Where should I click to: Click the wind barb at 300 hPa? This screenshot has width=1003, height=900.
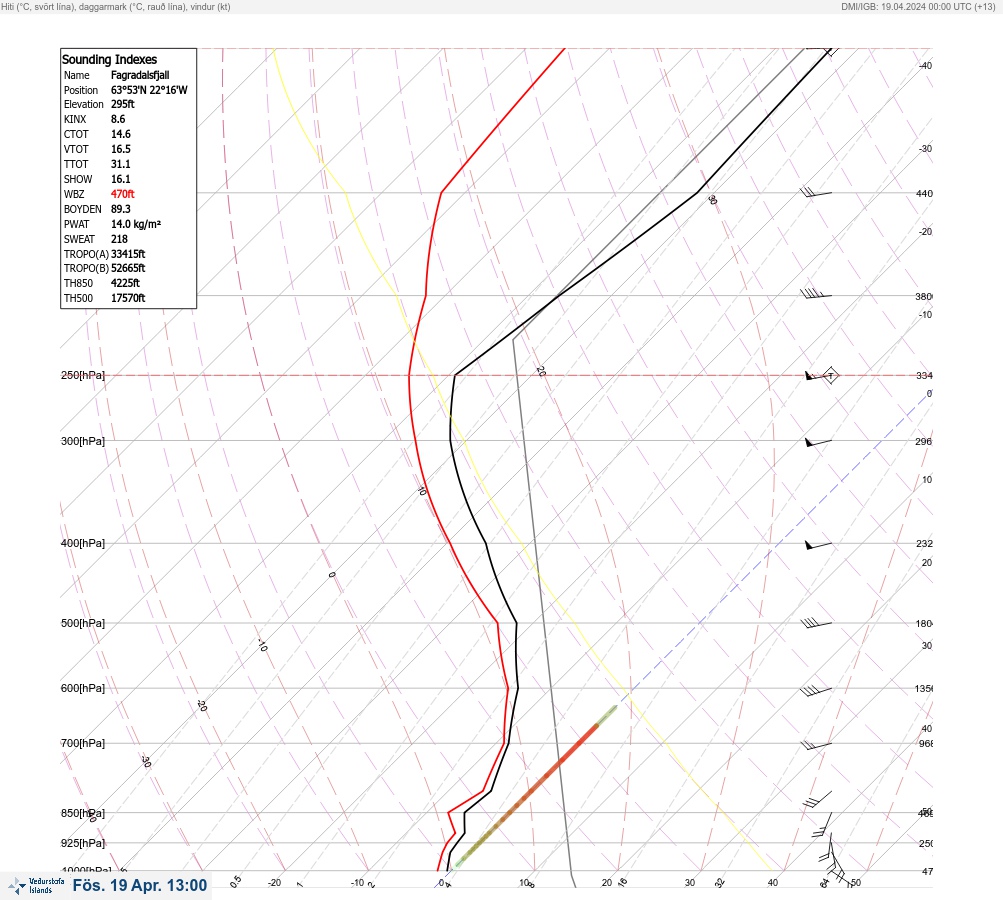[x=818, y=442]
